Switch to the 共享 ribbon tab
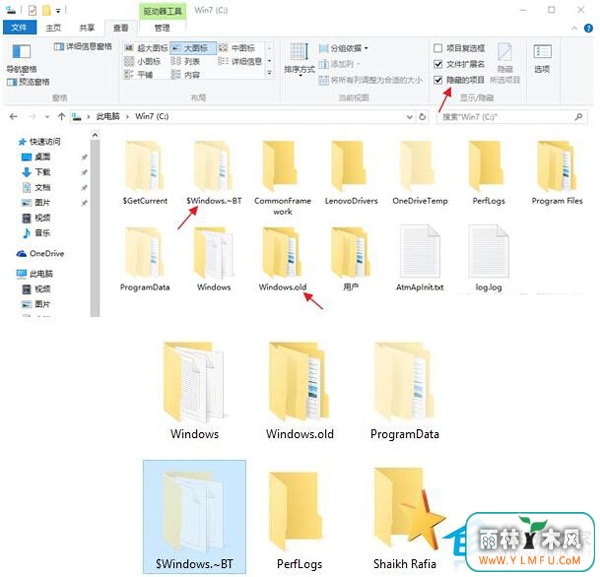 tap(87, 28)
